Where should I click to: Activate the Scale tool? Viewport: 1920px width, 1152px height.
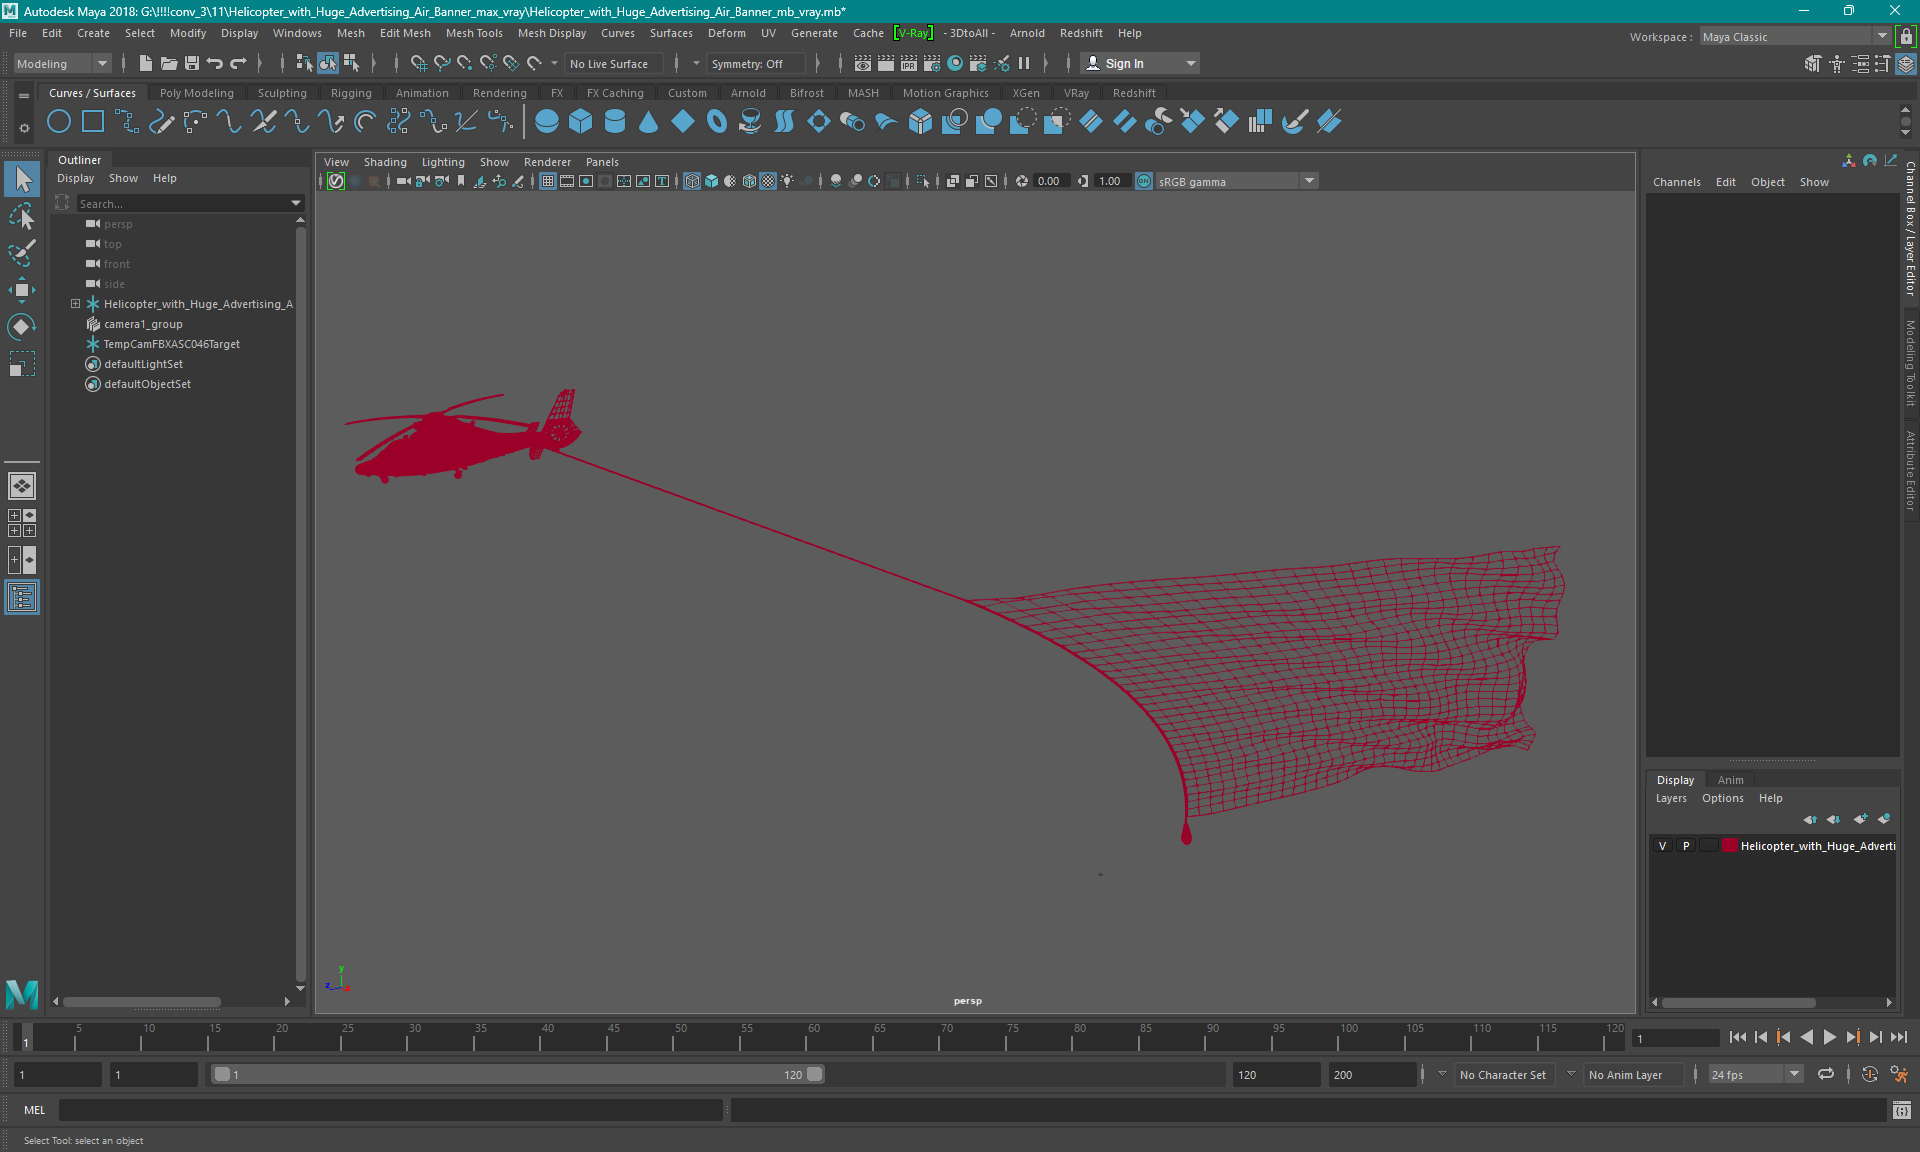coord(22,364)
